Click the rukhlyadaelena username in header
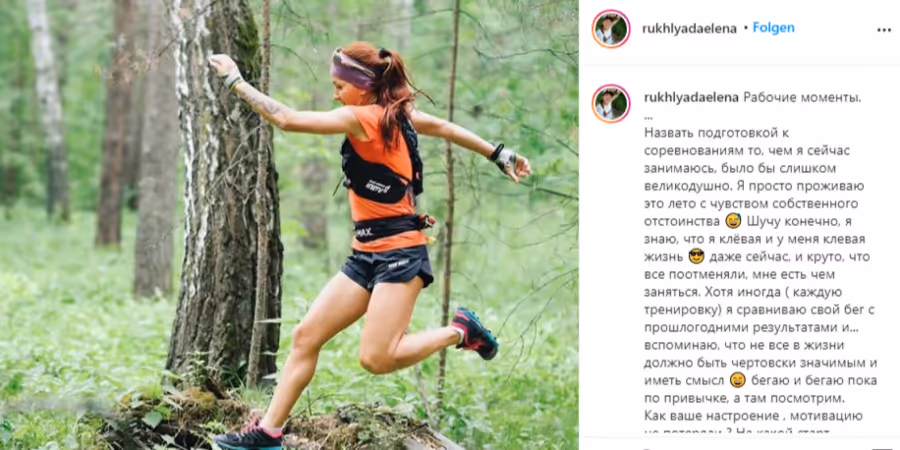This screenshot has width=900, height=450. click(x=689, y=29)
